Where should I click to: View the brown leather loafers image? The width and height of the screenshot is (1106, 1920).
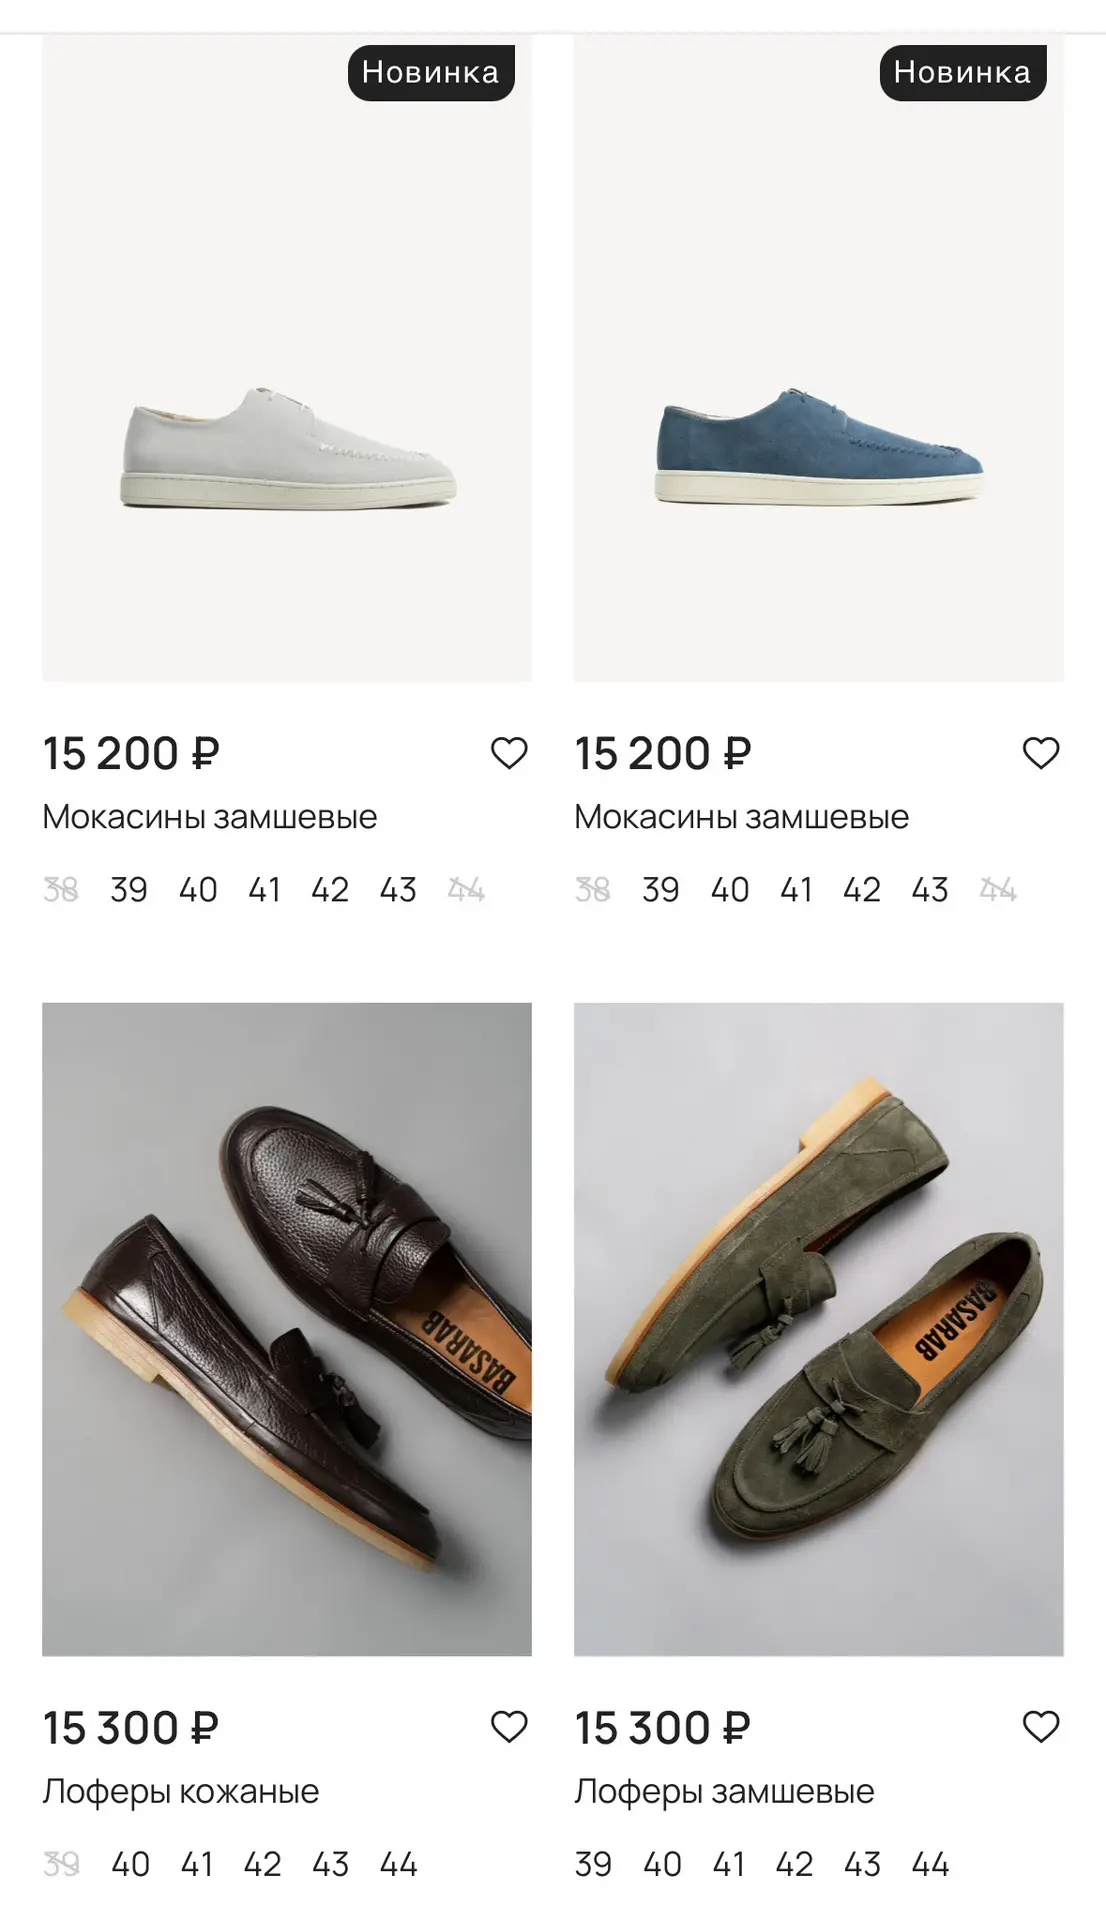click(287, 1329)
